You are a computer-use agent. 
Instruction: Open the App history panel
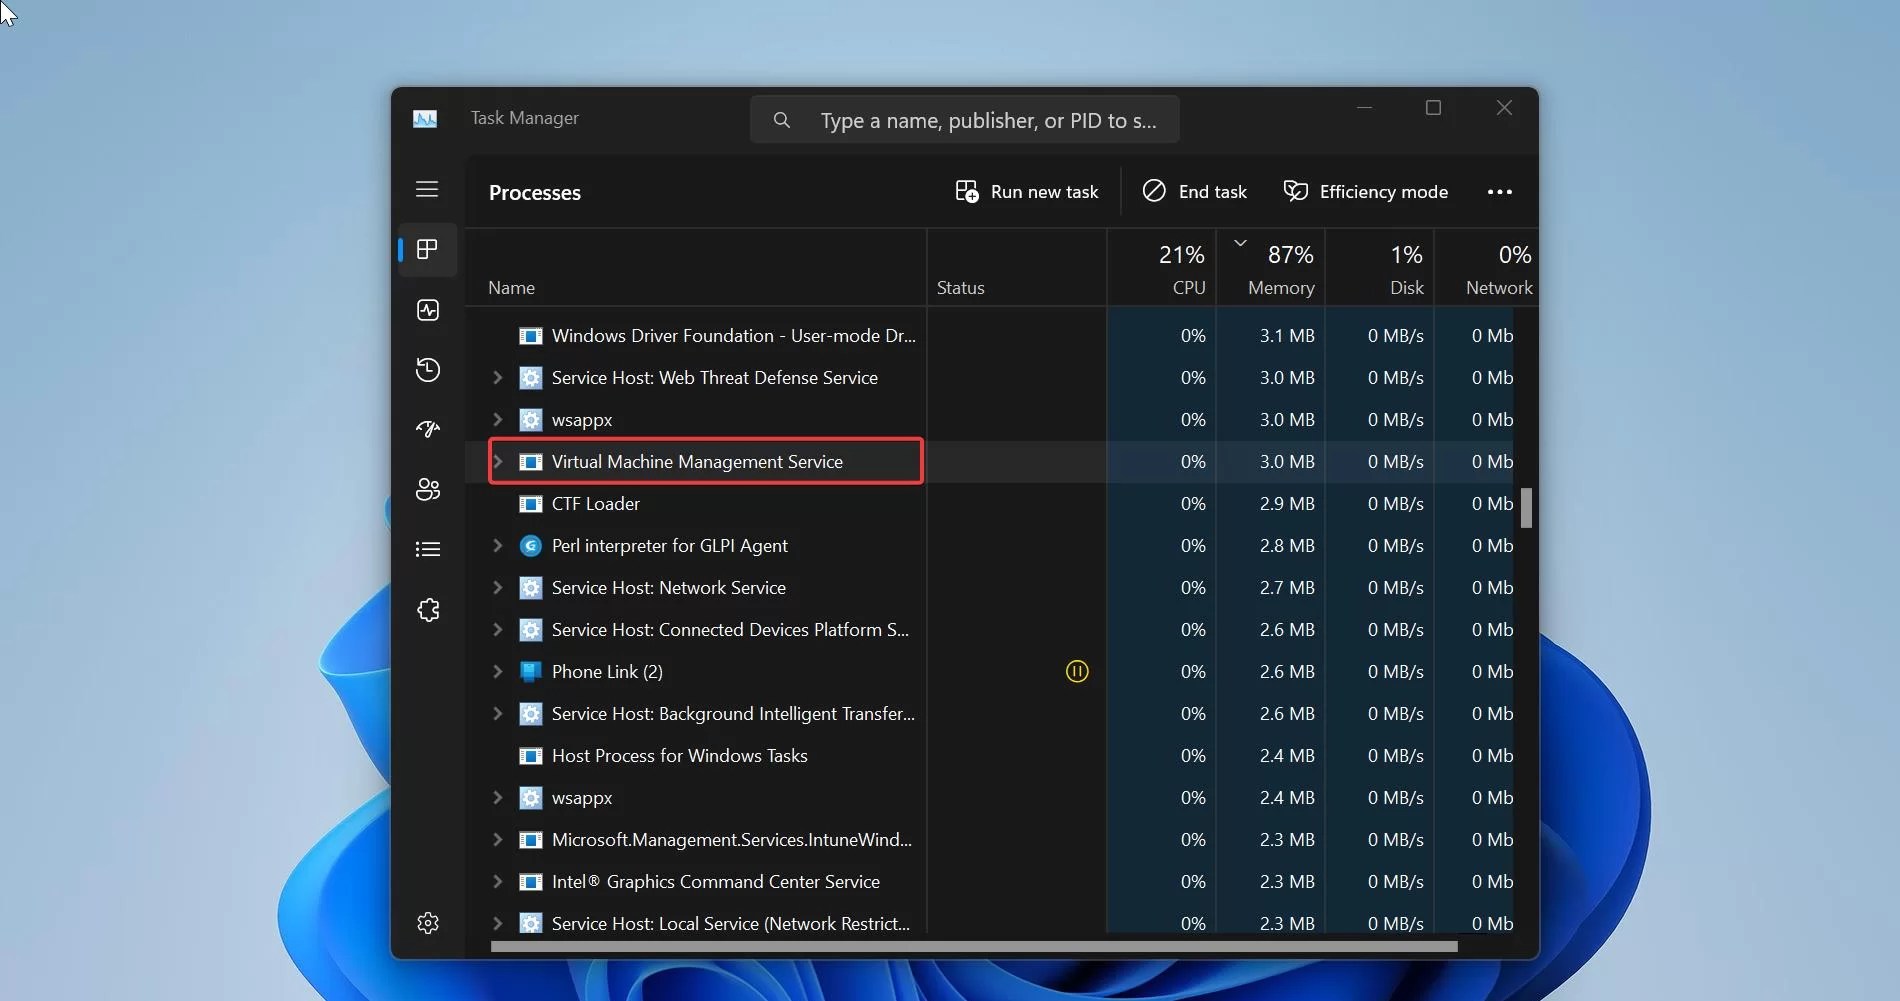427,369
